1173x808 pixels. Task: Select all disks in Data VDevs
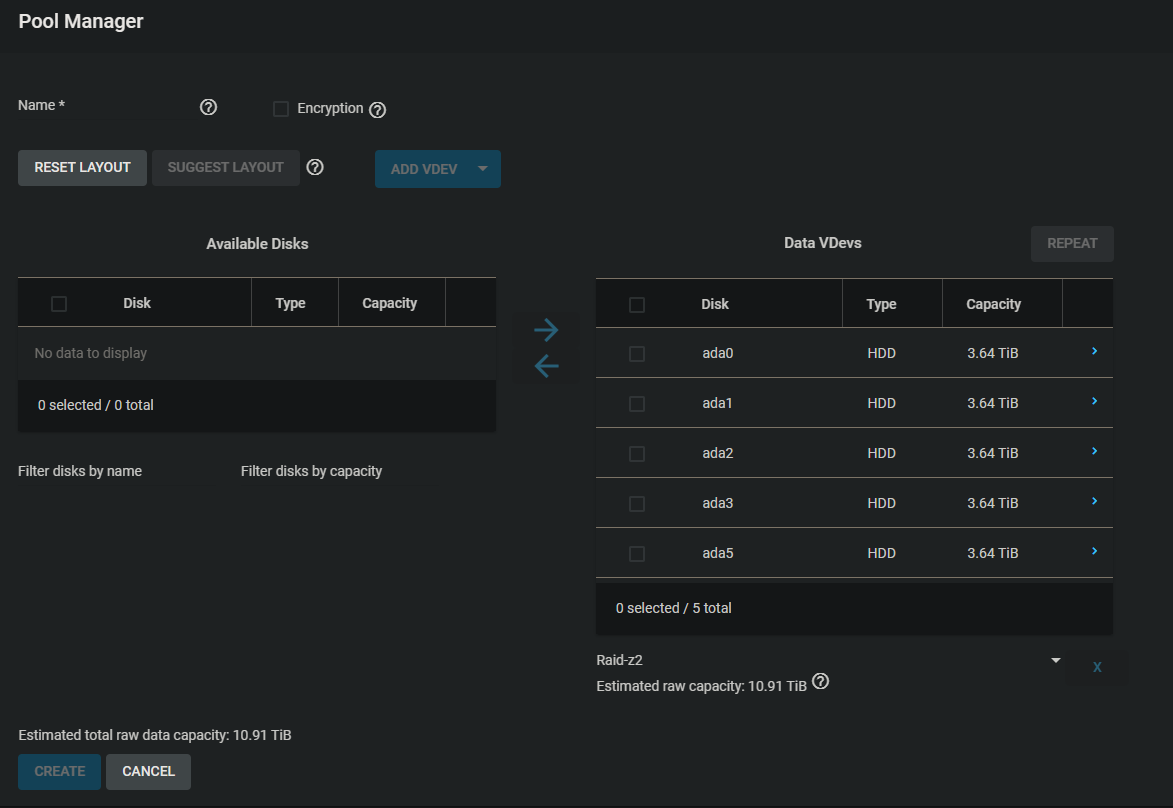pyautogui.click(x=637, y=305)
